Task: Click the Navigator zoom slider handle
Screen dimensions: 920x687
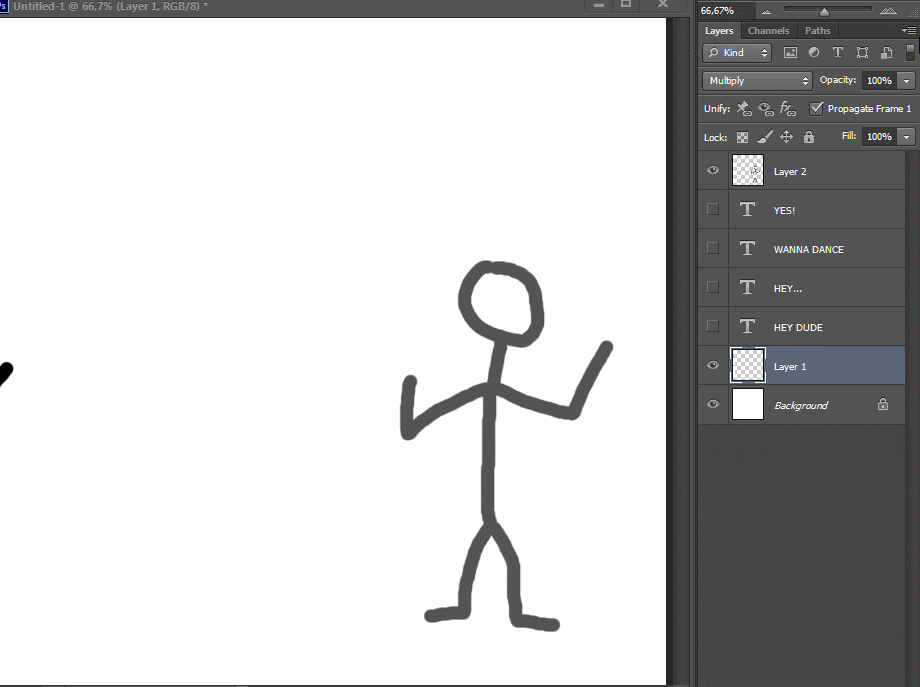Action: coord(824,12)
